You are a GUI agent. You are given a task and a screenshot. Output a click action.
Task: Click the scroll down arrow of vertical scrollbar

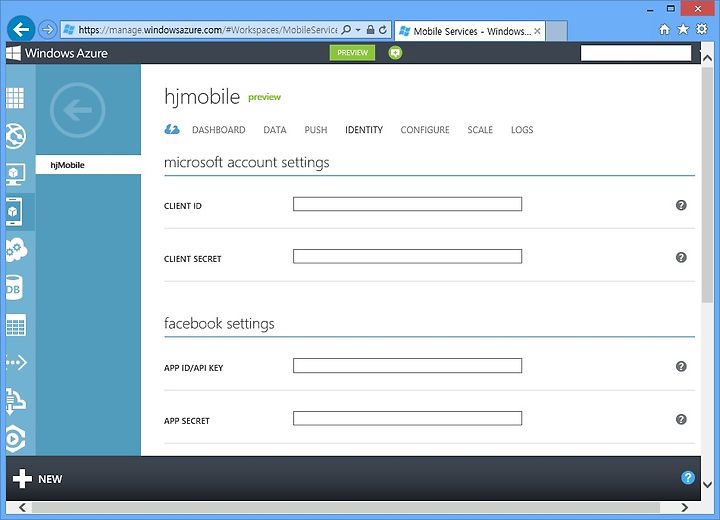(707, 485)
